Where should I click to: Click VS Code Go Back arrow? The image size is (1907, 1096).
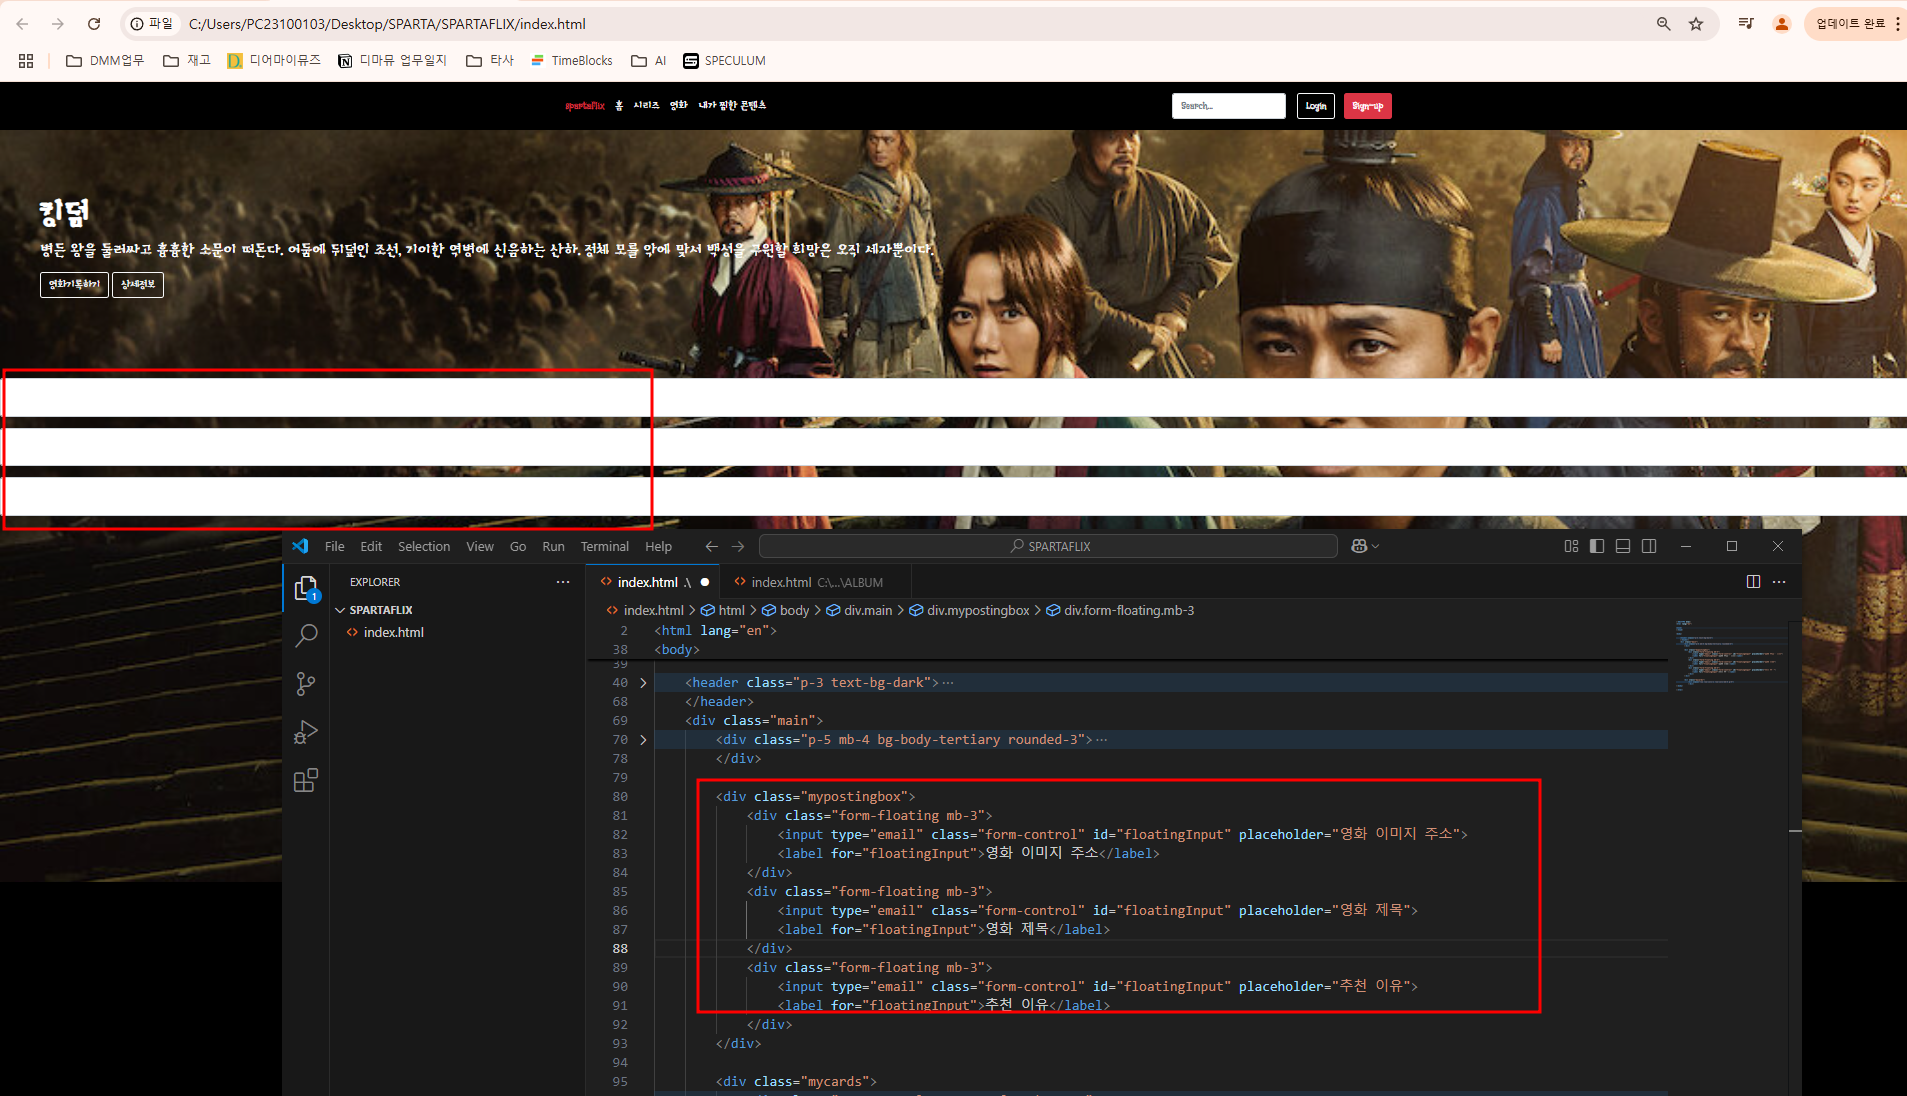(711, 546)
